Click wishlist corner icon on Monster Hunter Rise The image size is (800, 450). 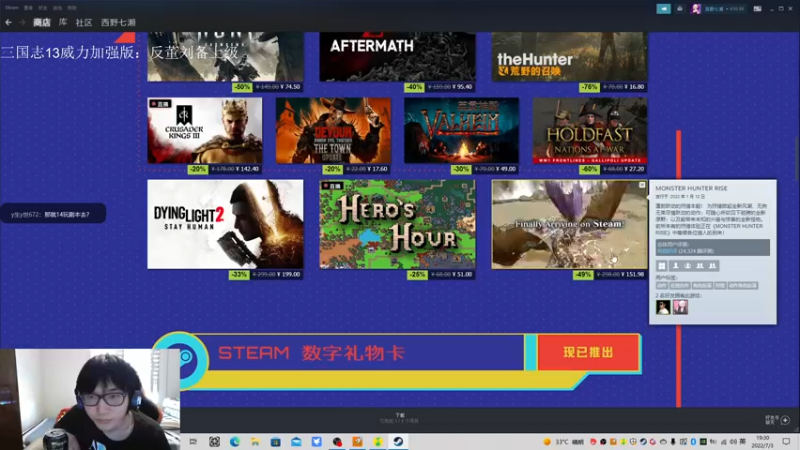click(642, 185)
